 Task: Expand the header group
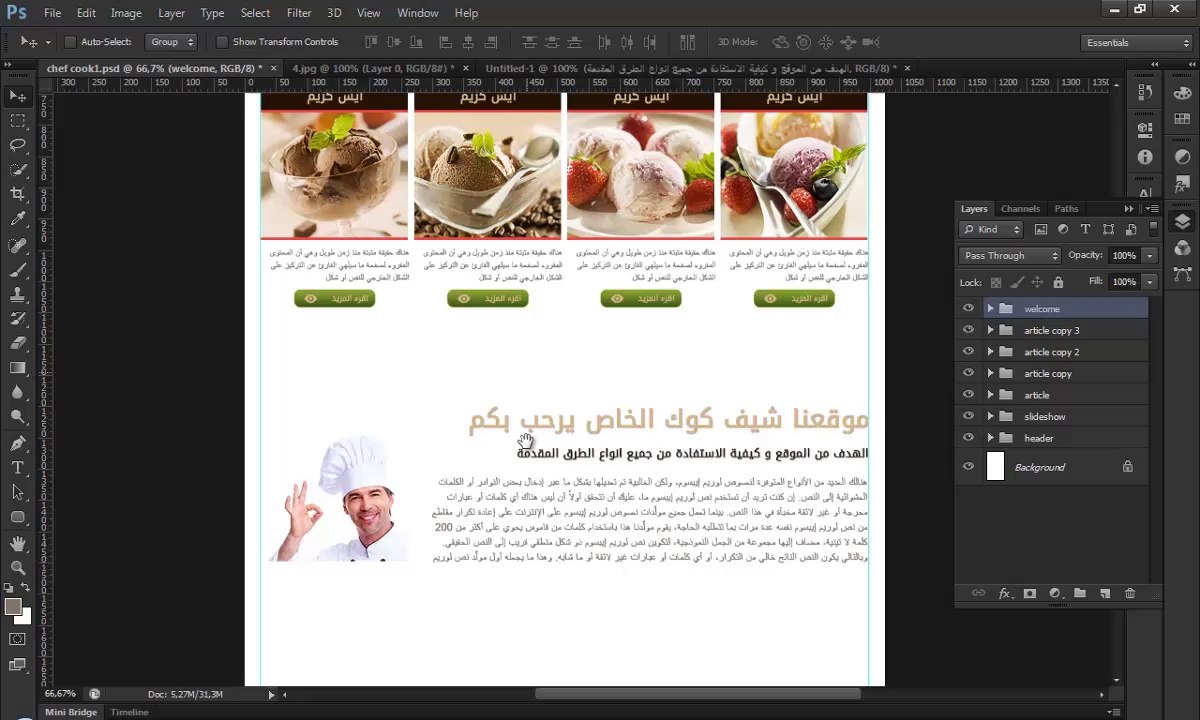990,438
